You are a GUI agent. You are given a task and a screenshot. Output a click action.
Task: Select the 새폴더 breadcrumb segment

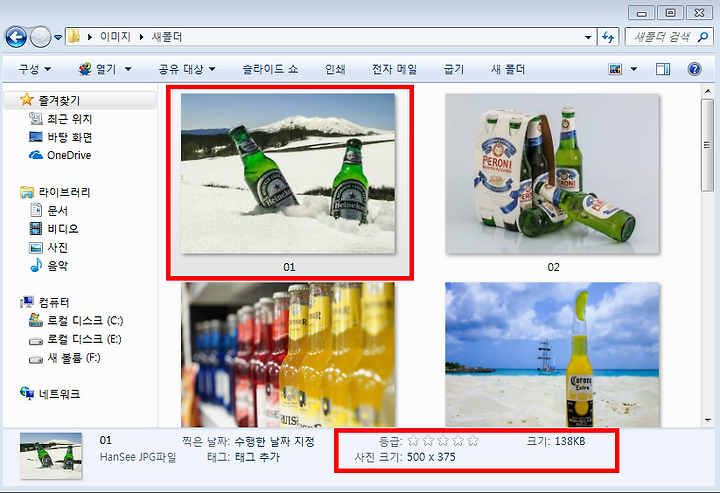(167, 37)
